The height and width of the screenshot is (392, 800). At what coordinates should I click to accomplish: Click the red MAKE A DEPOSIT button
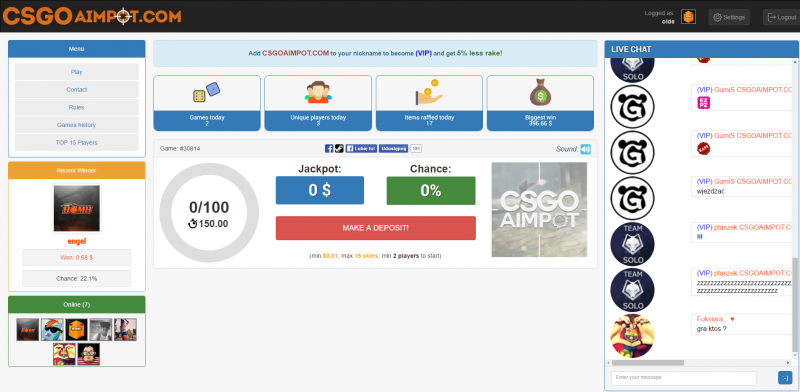click(x=376, y=228)
